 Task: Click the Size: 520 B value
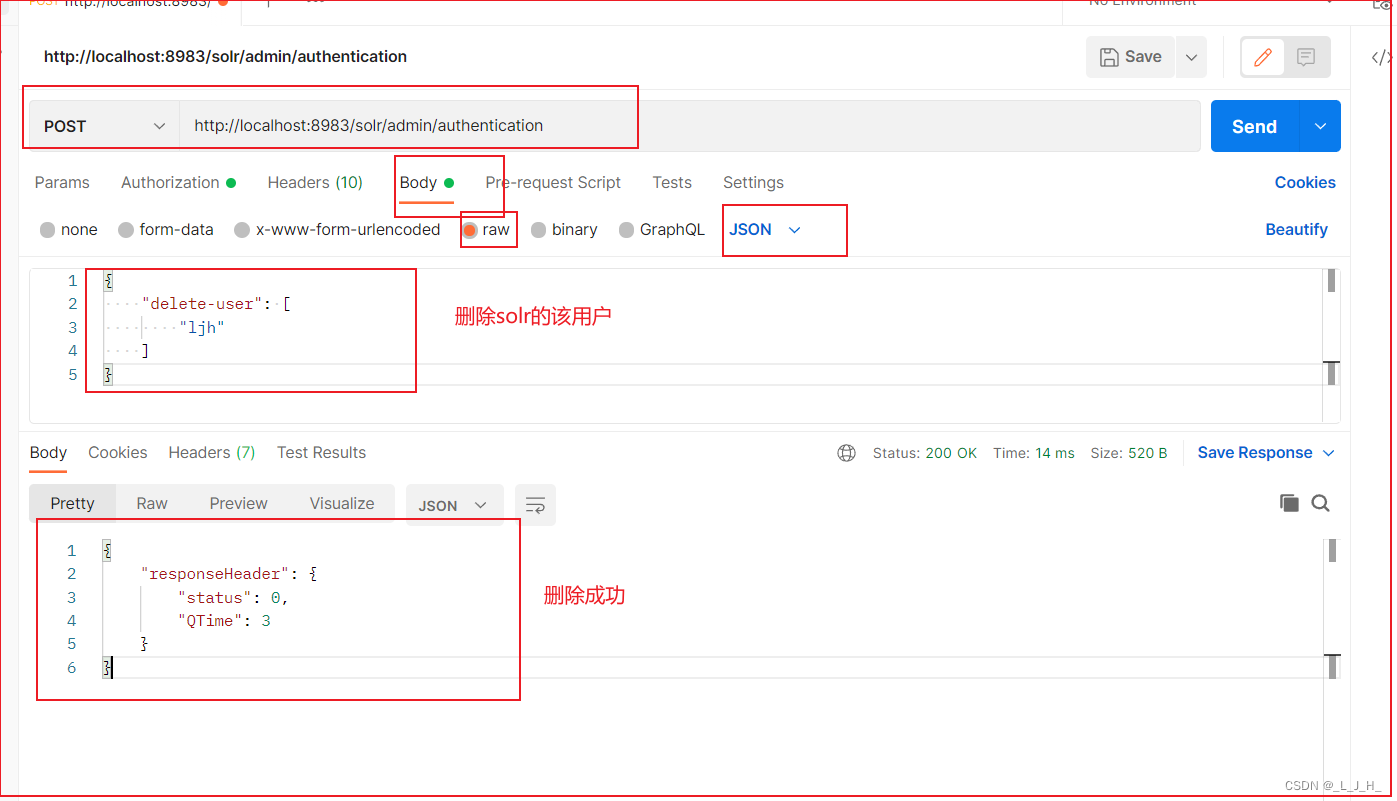(1129, 453)
